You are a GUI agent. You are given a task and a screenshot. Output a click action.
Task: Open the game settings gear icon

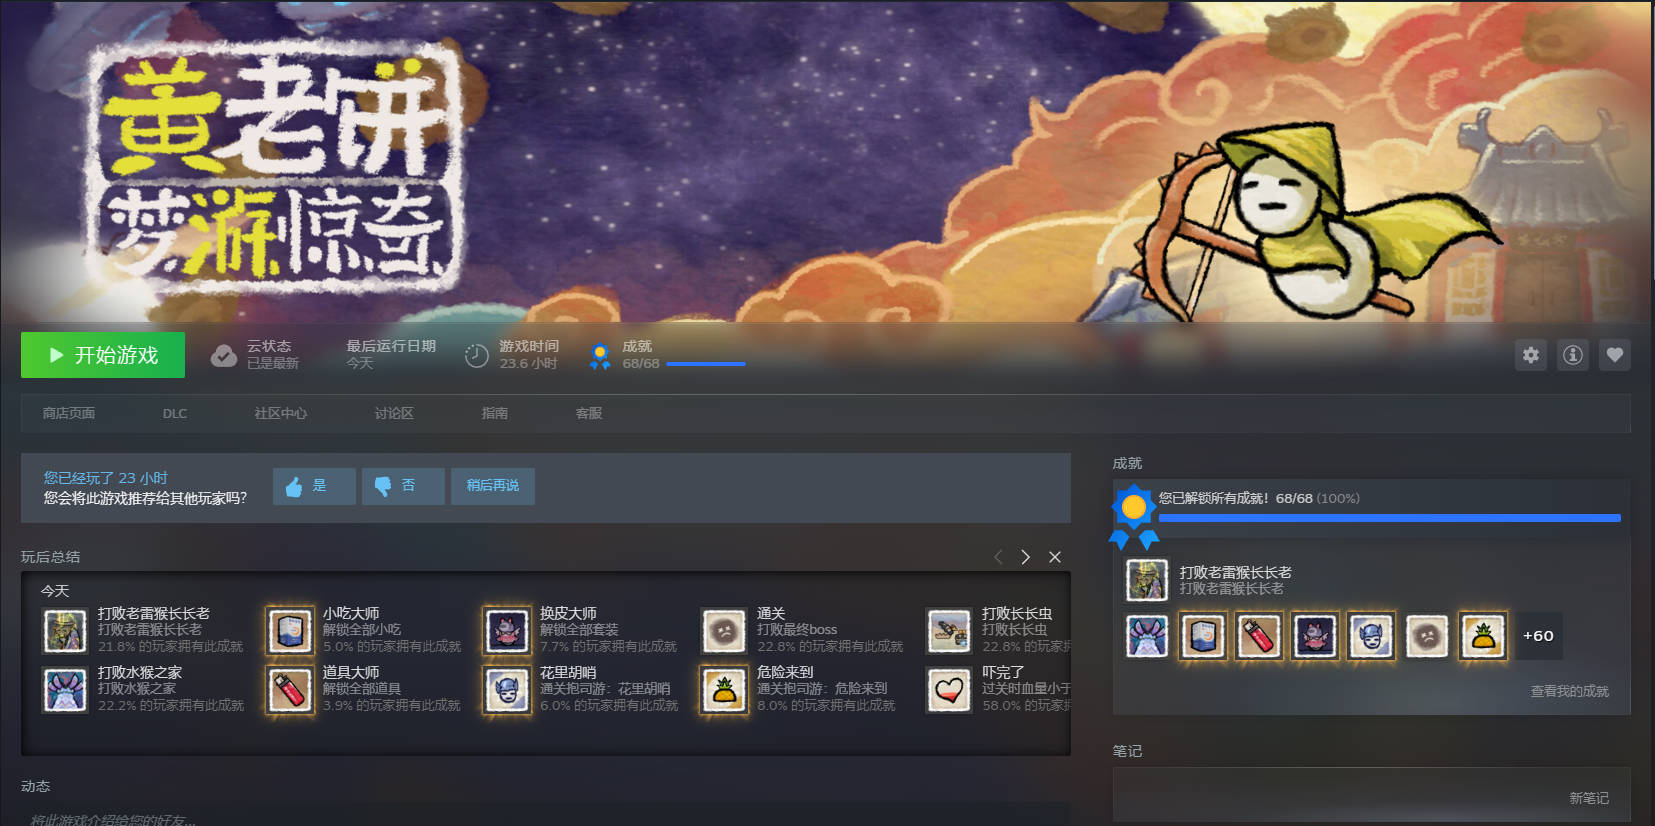click(1530, 355)
